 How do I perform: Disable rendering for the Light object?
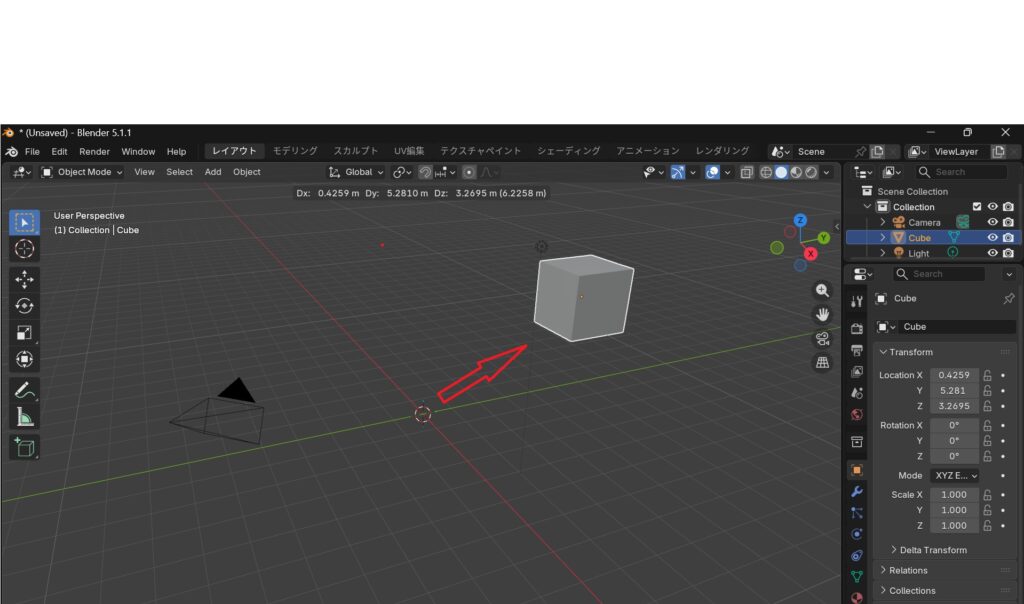pos(1008,254)
